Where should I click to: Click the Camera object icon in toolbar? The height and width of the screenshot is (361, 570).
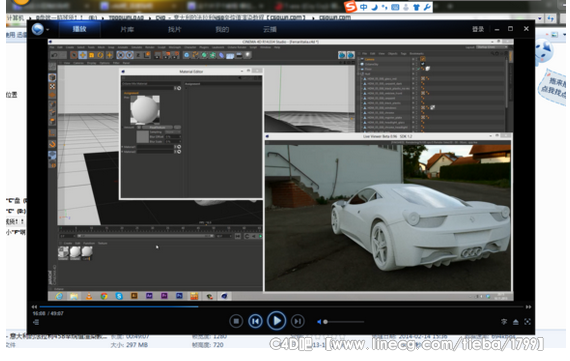239,55
